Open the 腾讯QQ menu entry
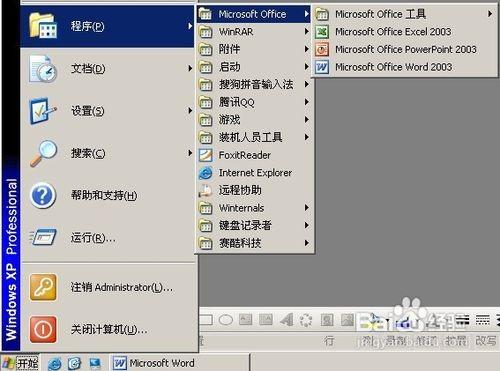500x371 pixels. point(254,102)
